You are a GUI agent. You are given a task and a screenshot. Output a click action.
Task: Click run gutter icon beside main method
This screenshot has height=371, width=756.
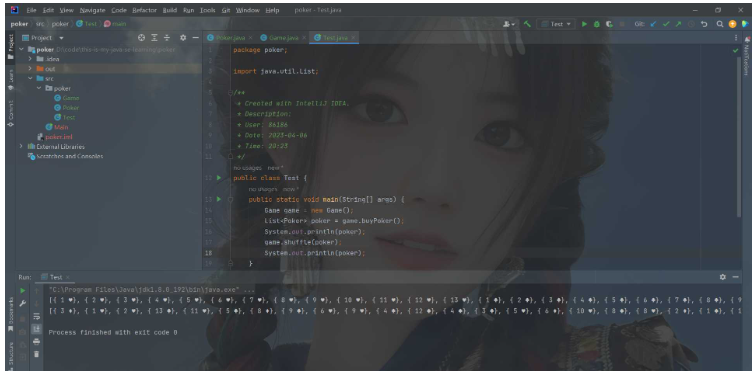pyautogui.click(x=219, y=199)
